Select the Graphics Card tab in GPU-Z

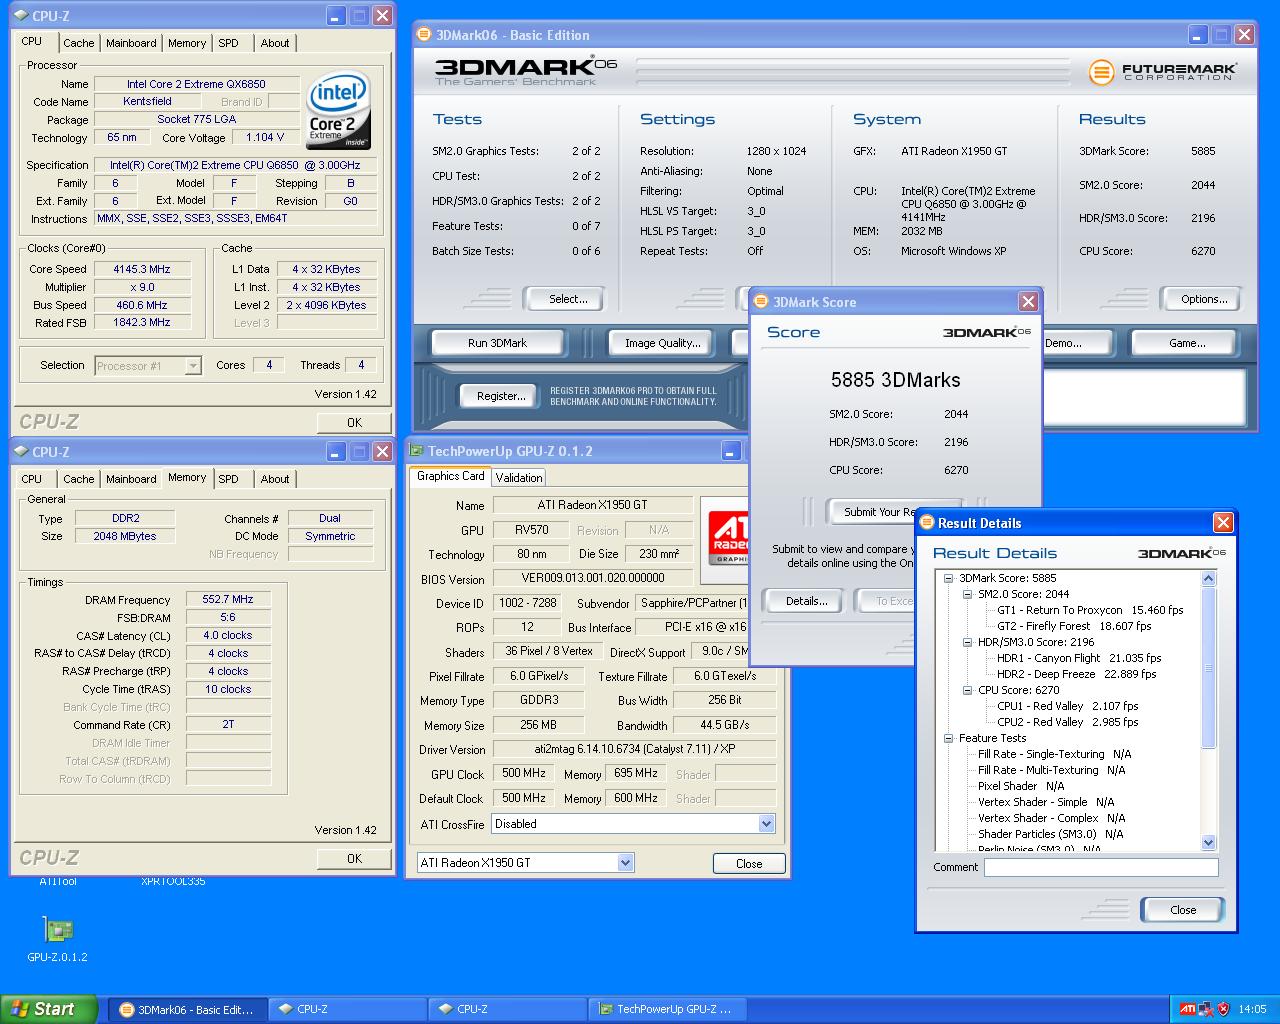450,476
